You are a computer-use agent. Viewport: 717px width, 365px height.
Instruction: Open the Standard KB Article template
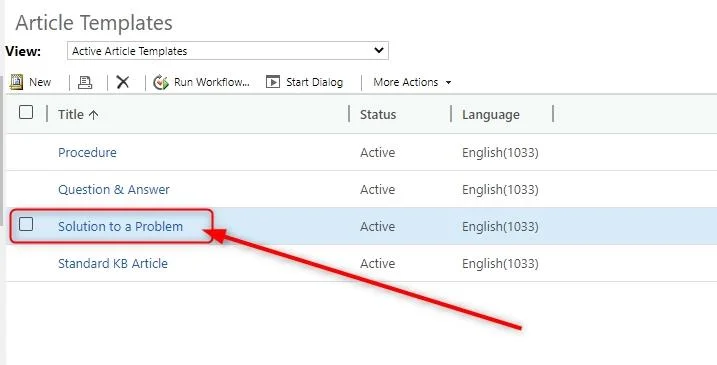point(113,263)
